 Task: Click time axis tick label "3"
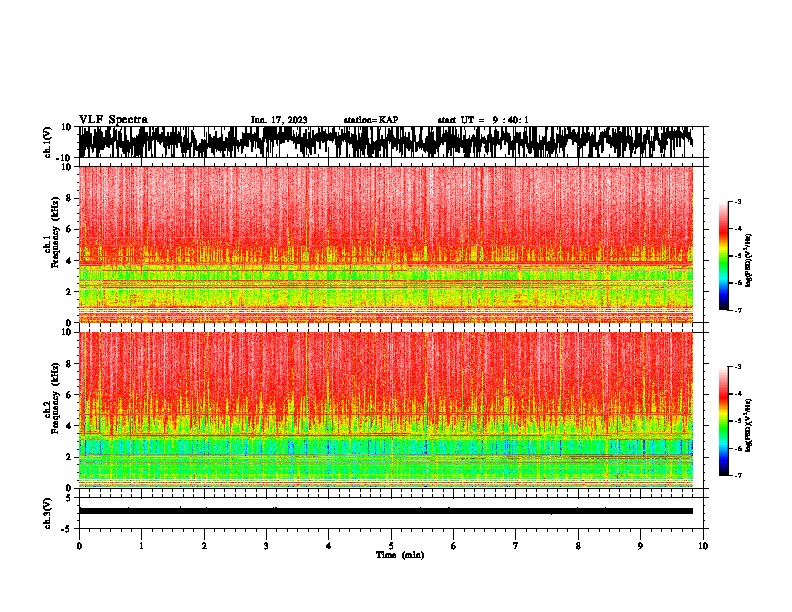pyautogui.click(x=266, y=546)
